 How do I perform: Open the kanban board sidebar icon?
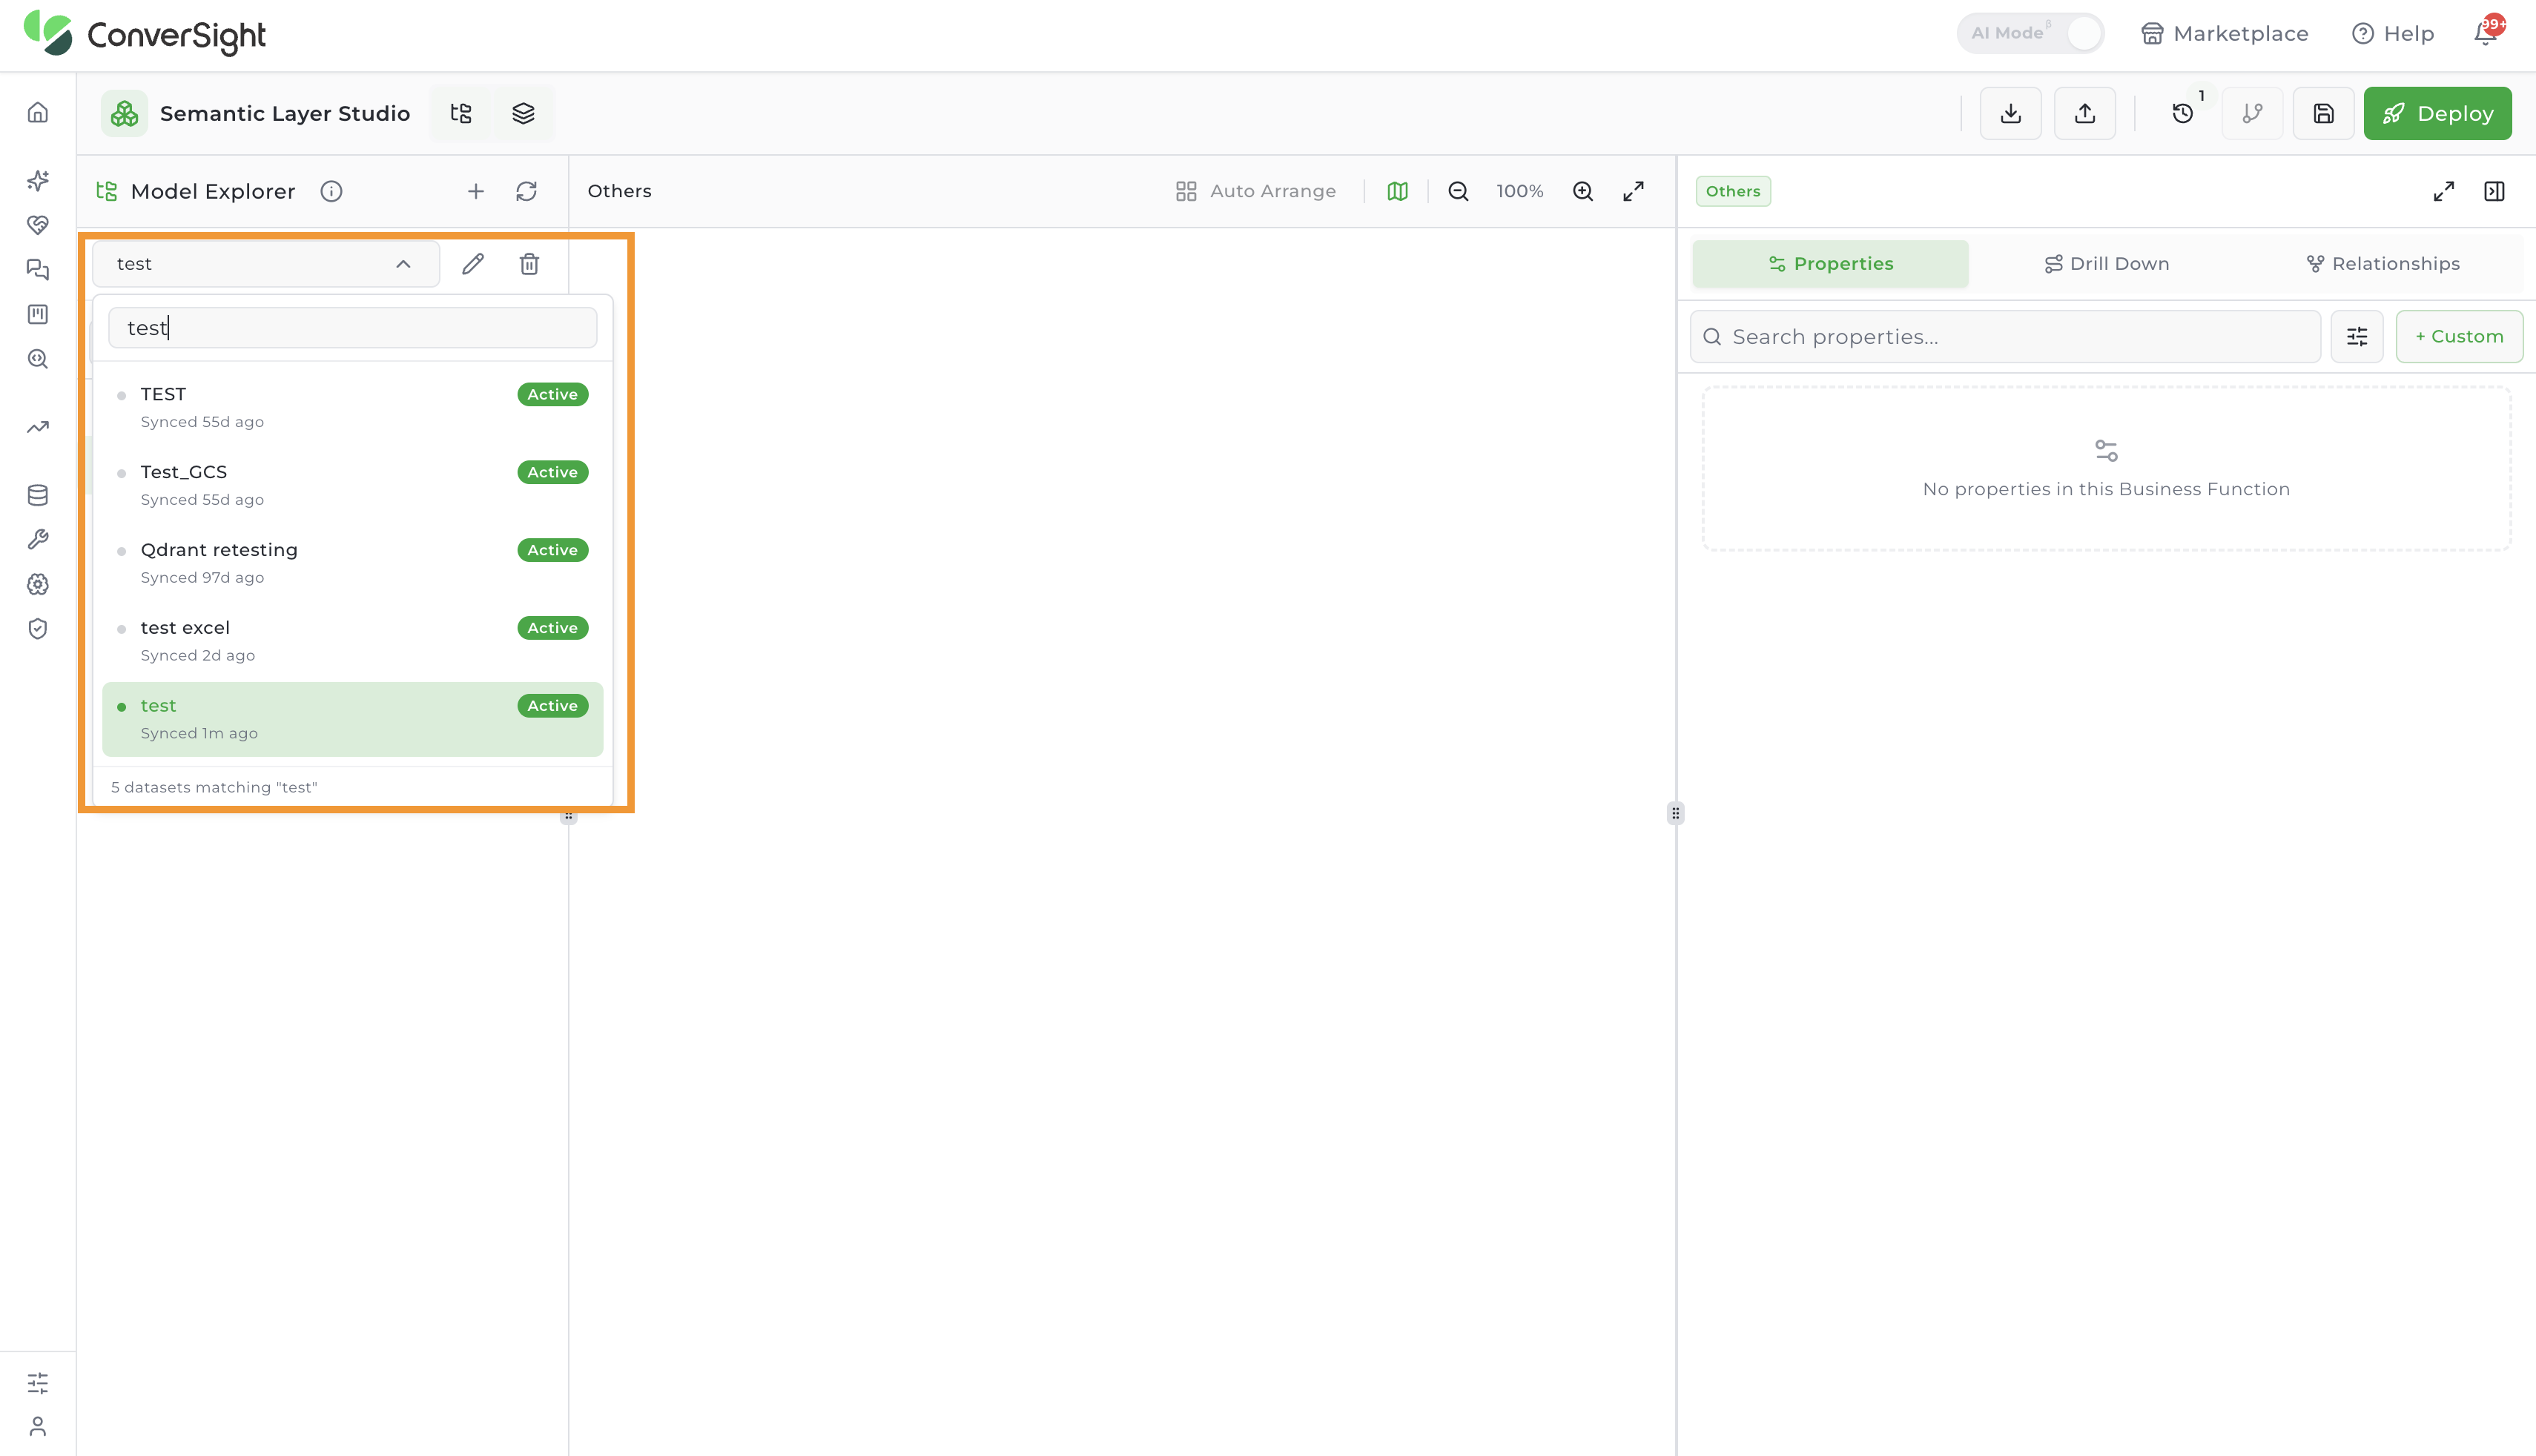[38, 314]
